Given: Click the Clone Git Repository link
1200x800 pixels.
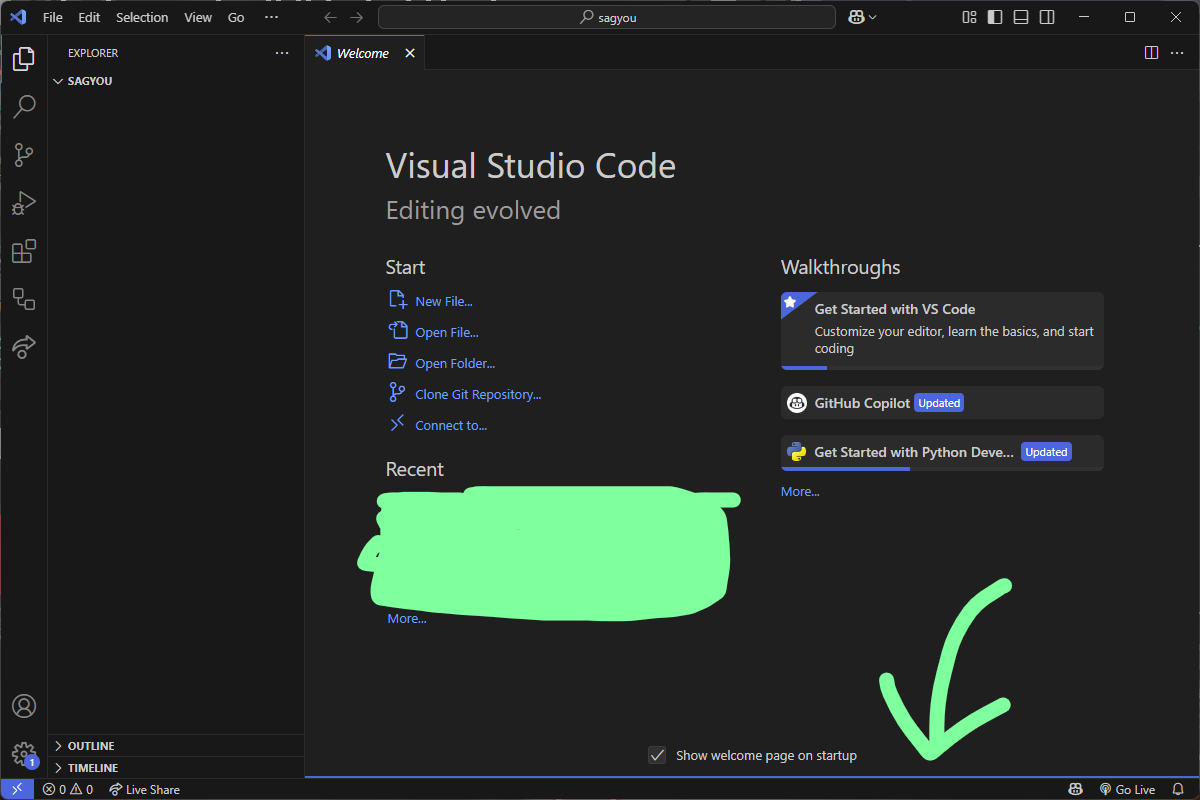Looking at the screenshot, I should (x=477, y=394).
